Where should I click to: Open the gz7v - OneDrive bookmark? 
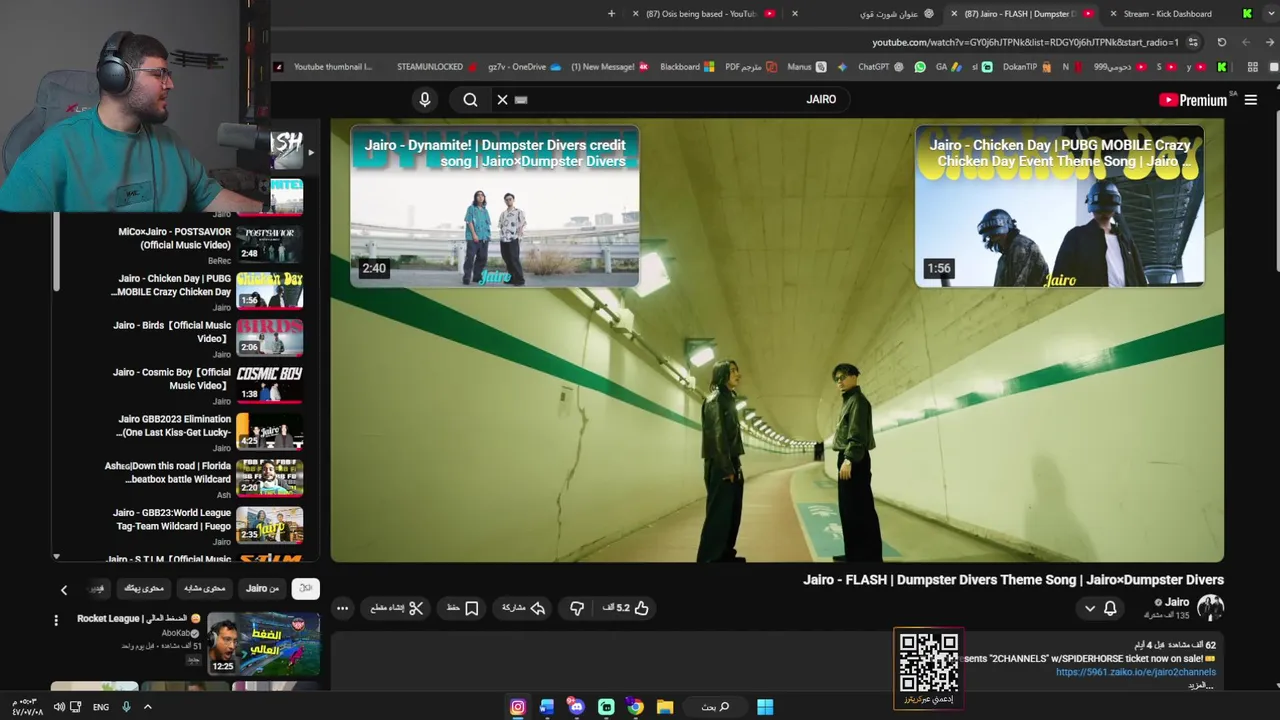tap(524, 67)
